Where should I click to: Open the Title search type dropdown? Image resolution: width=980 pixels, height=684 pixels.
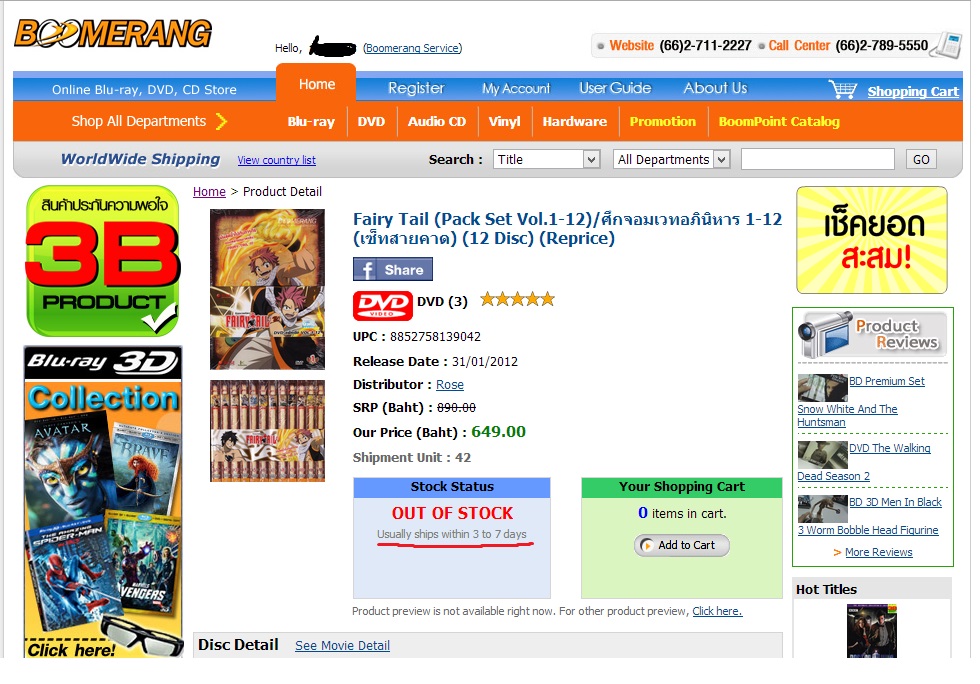click(x=546, y=159)
